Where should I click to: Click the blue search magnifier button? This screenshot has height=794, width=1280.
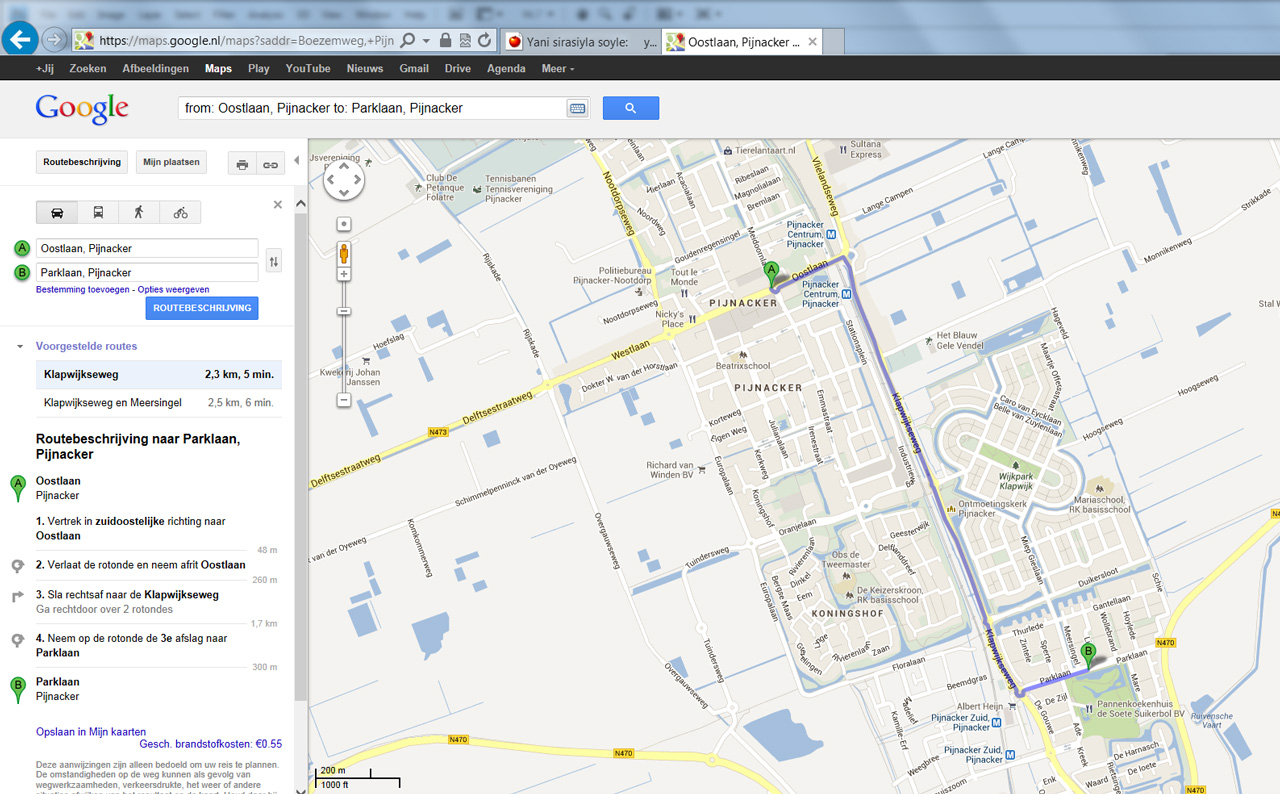tap(630, 108)
